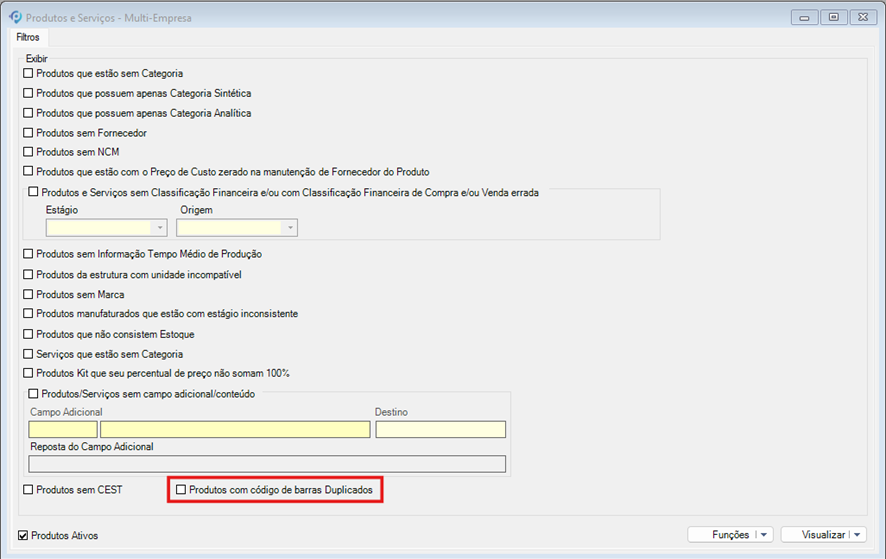Switch to the Filtros tab
The image size is (886, 559).
[x=28, y=37]
